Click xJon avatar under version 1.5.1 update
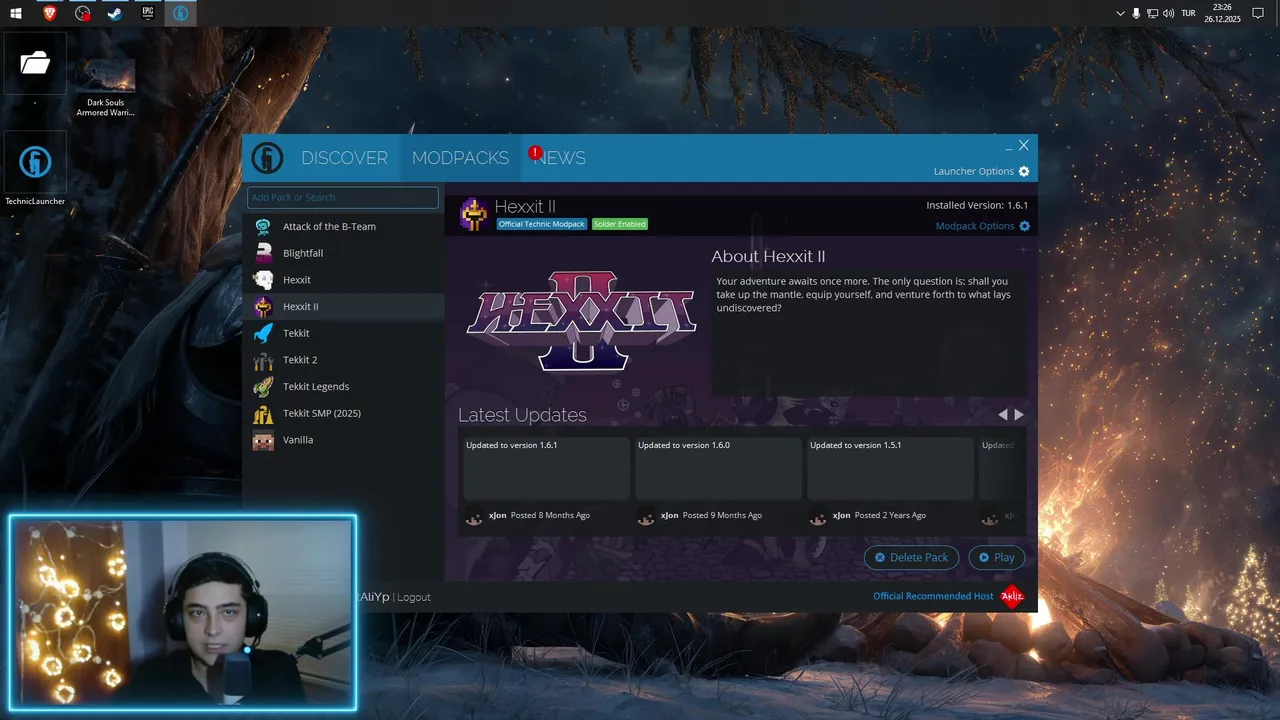This screenshot has height=720, width=1280. coord(818,517)
